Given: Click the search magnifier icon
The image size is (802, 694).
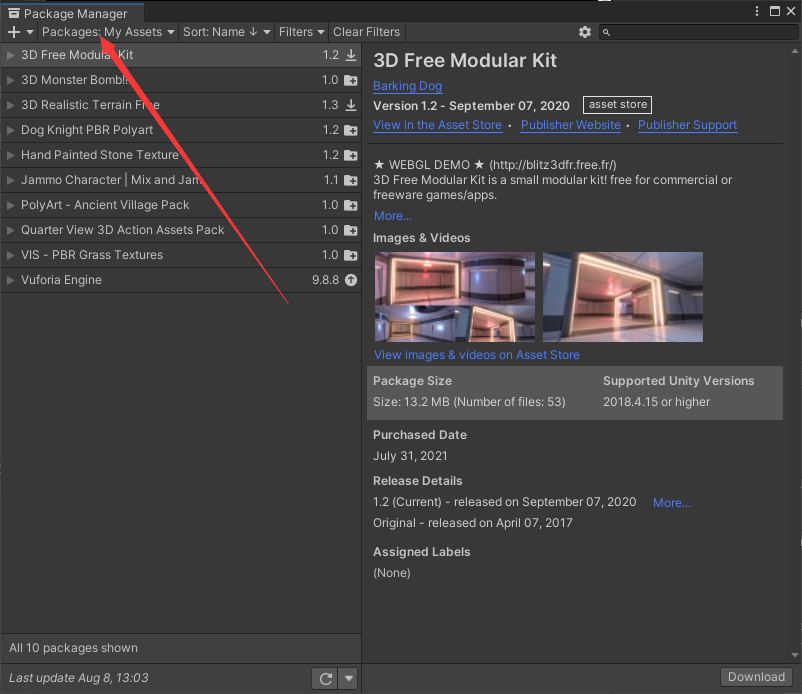Looking at the screenshot, I should pyautogui.click(x=606, y=32).
